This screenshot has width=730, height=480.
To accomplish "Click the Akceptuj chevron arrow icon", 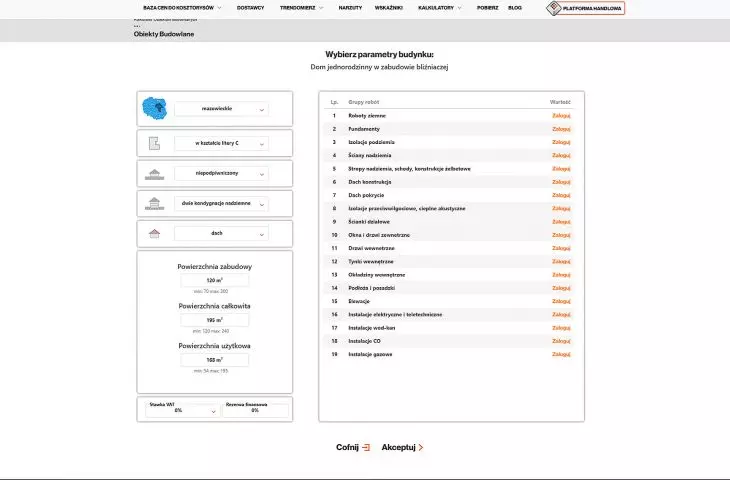I will (x=421, y=447).
